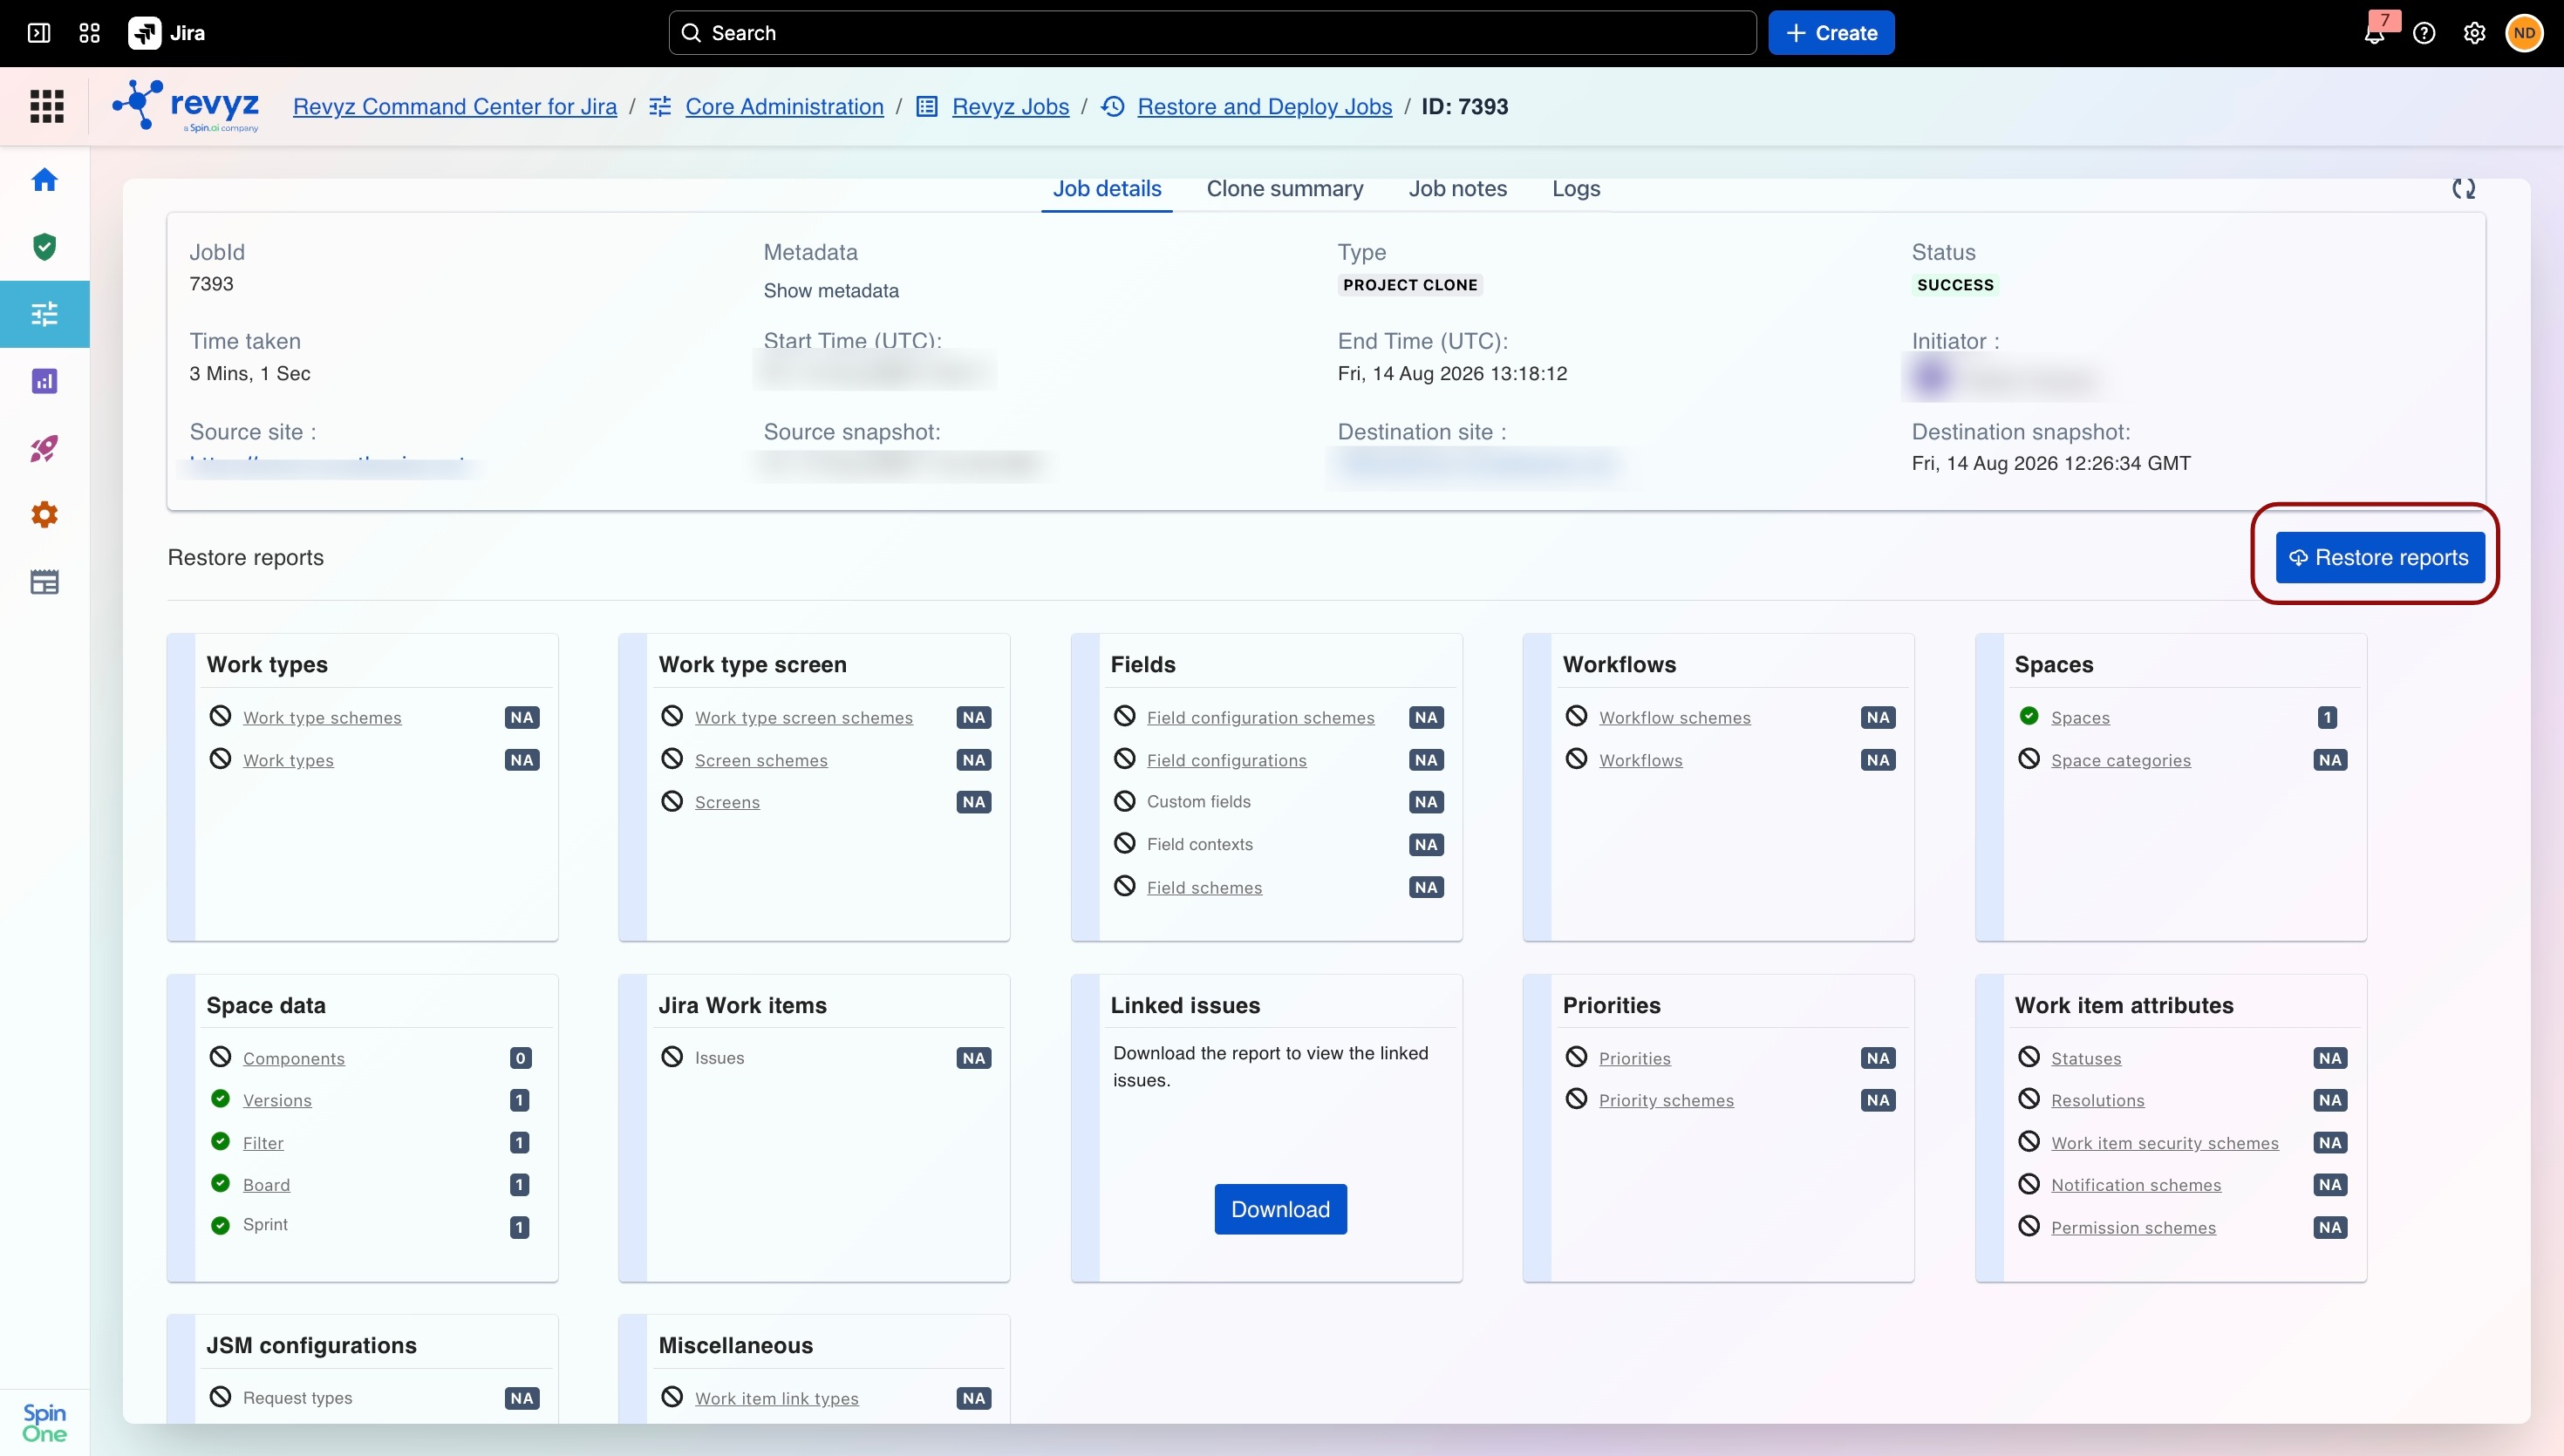Open the Core Administration breadcrumb link
The height and width of the screenshot is (1456, 2564).
point(785,106)
